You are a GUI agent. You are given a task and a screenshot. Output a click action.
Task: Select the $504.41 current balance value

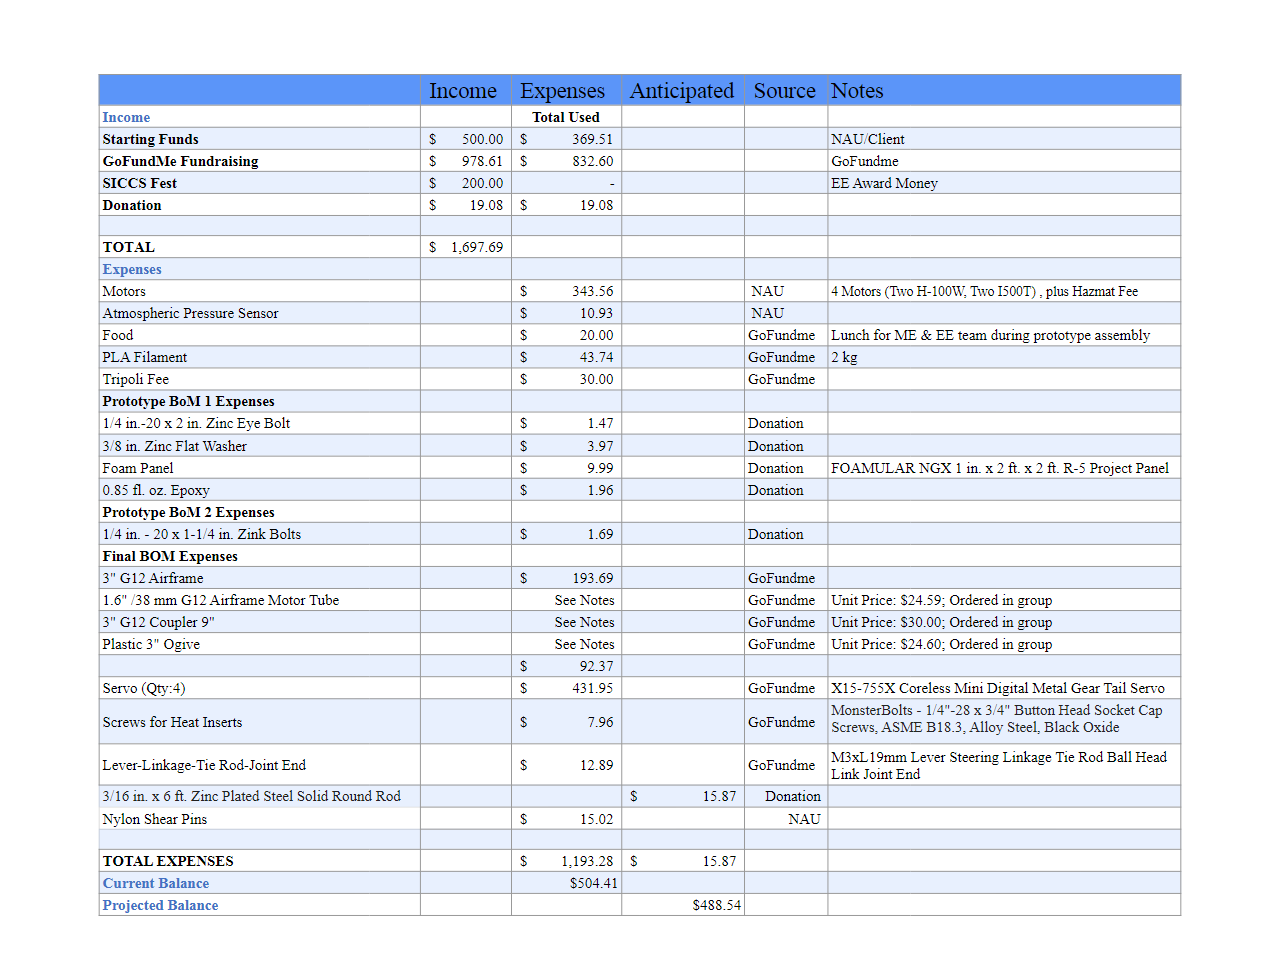pos(593,884)
